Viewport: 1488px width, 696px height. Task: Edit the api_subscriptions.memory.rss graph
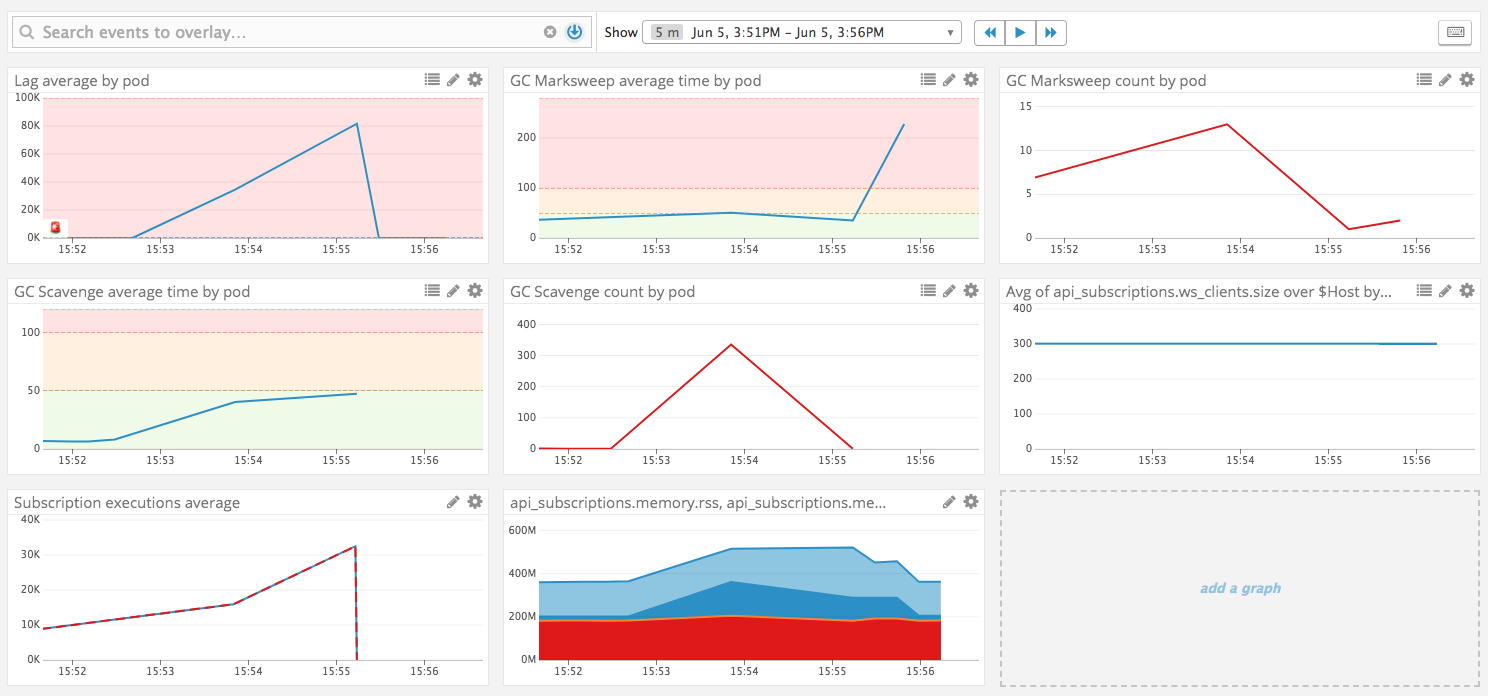click(949, 501)
